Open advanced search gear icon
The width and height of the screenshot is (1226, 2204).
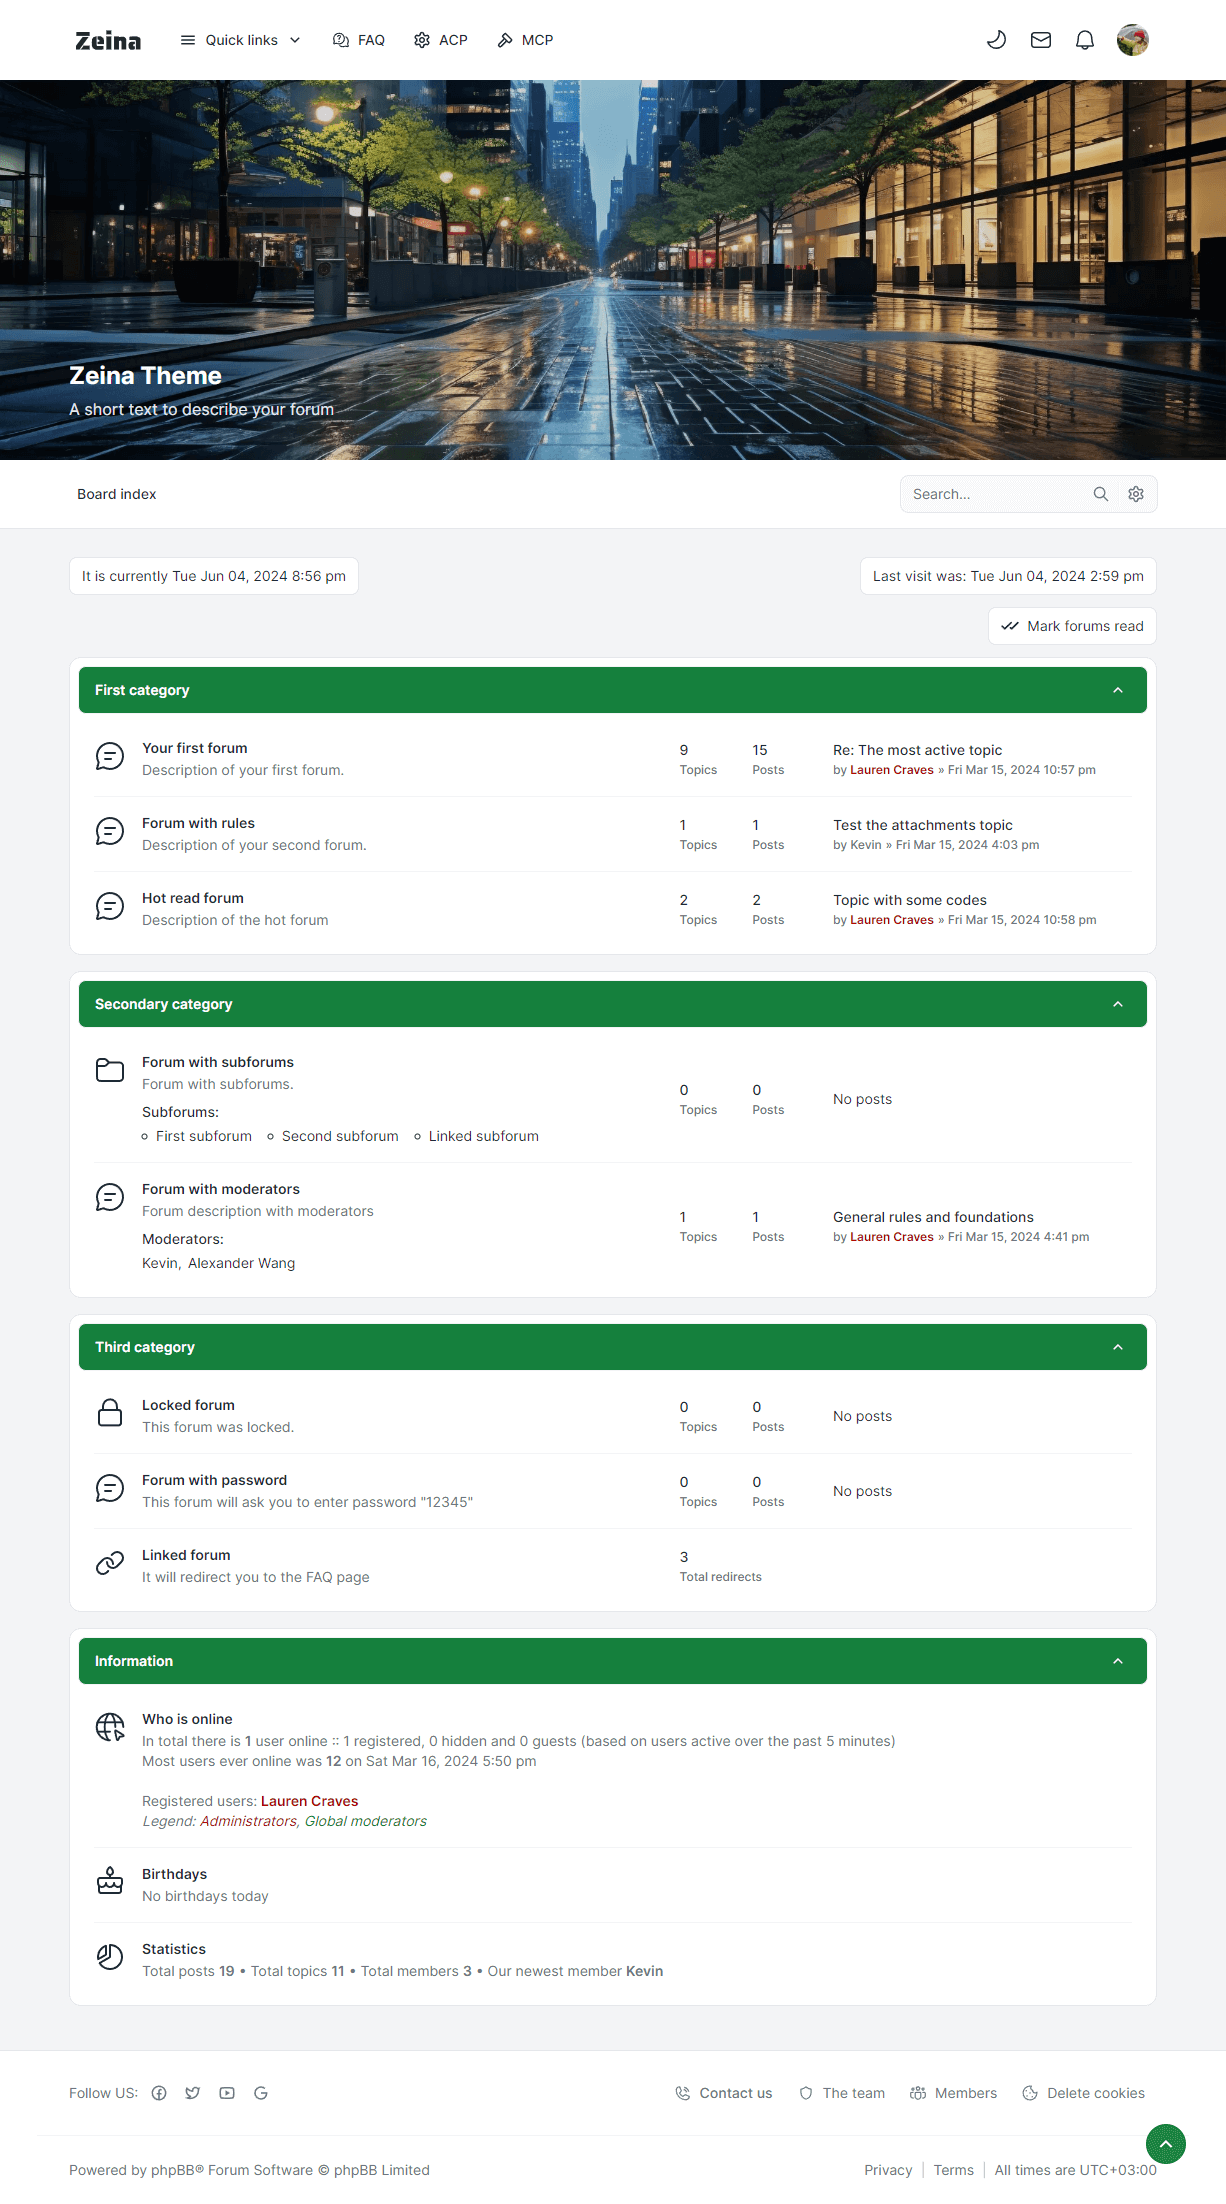(x=1136, y=493)
